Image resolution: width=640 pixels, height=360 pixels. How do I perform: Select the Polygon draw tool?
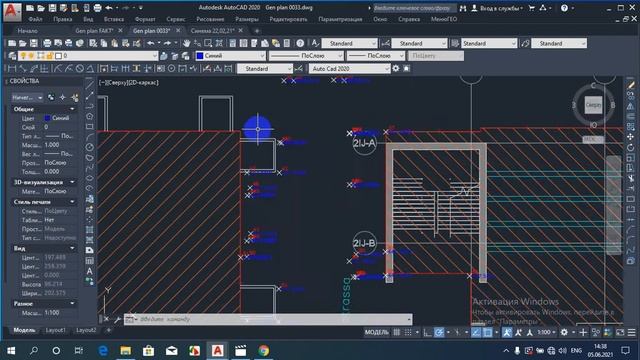(x=89, y=116)
